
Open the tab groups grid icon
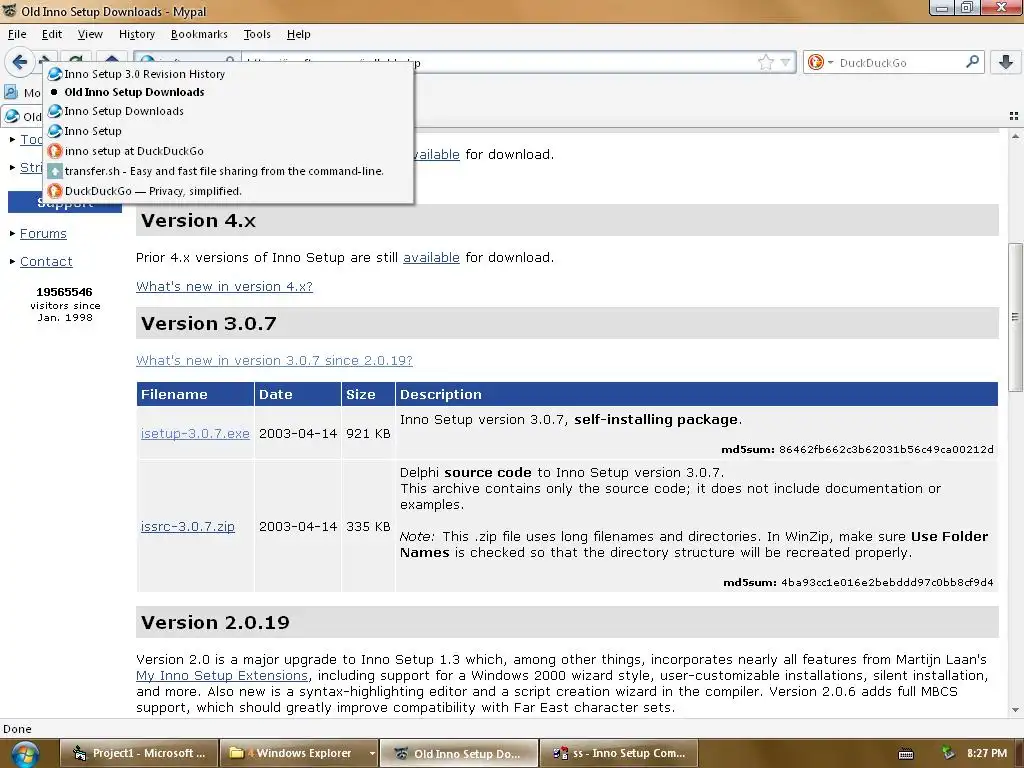(1014, 116)
